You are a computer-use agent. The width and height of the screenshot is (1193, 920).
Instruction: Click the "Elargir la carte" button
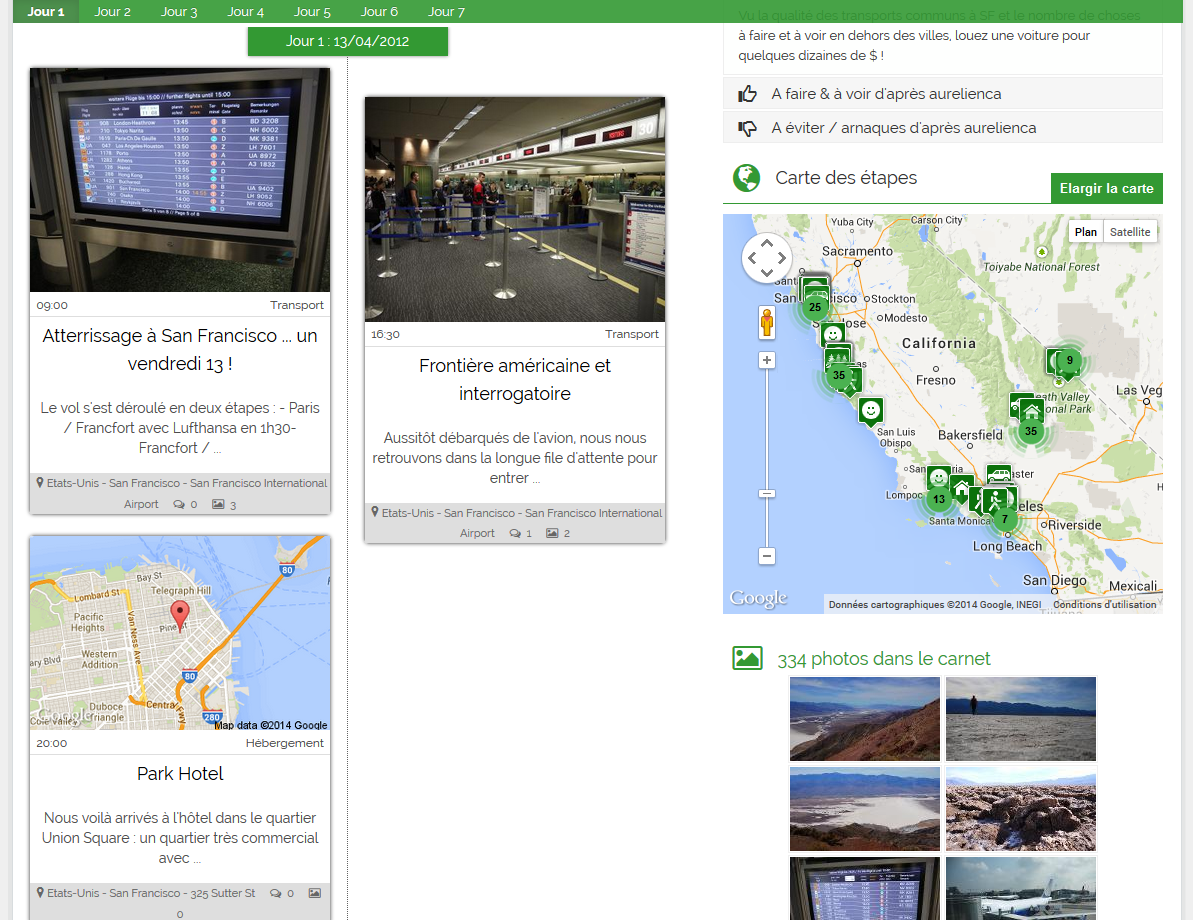point(1106,188)
